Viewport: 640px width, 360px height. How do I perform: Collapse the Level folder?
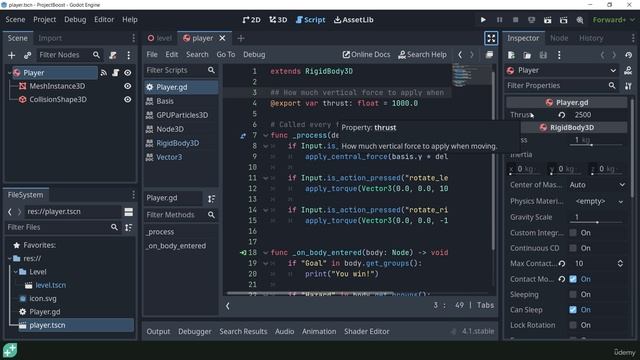(x=16, y=272)
